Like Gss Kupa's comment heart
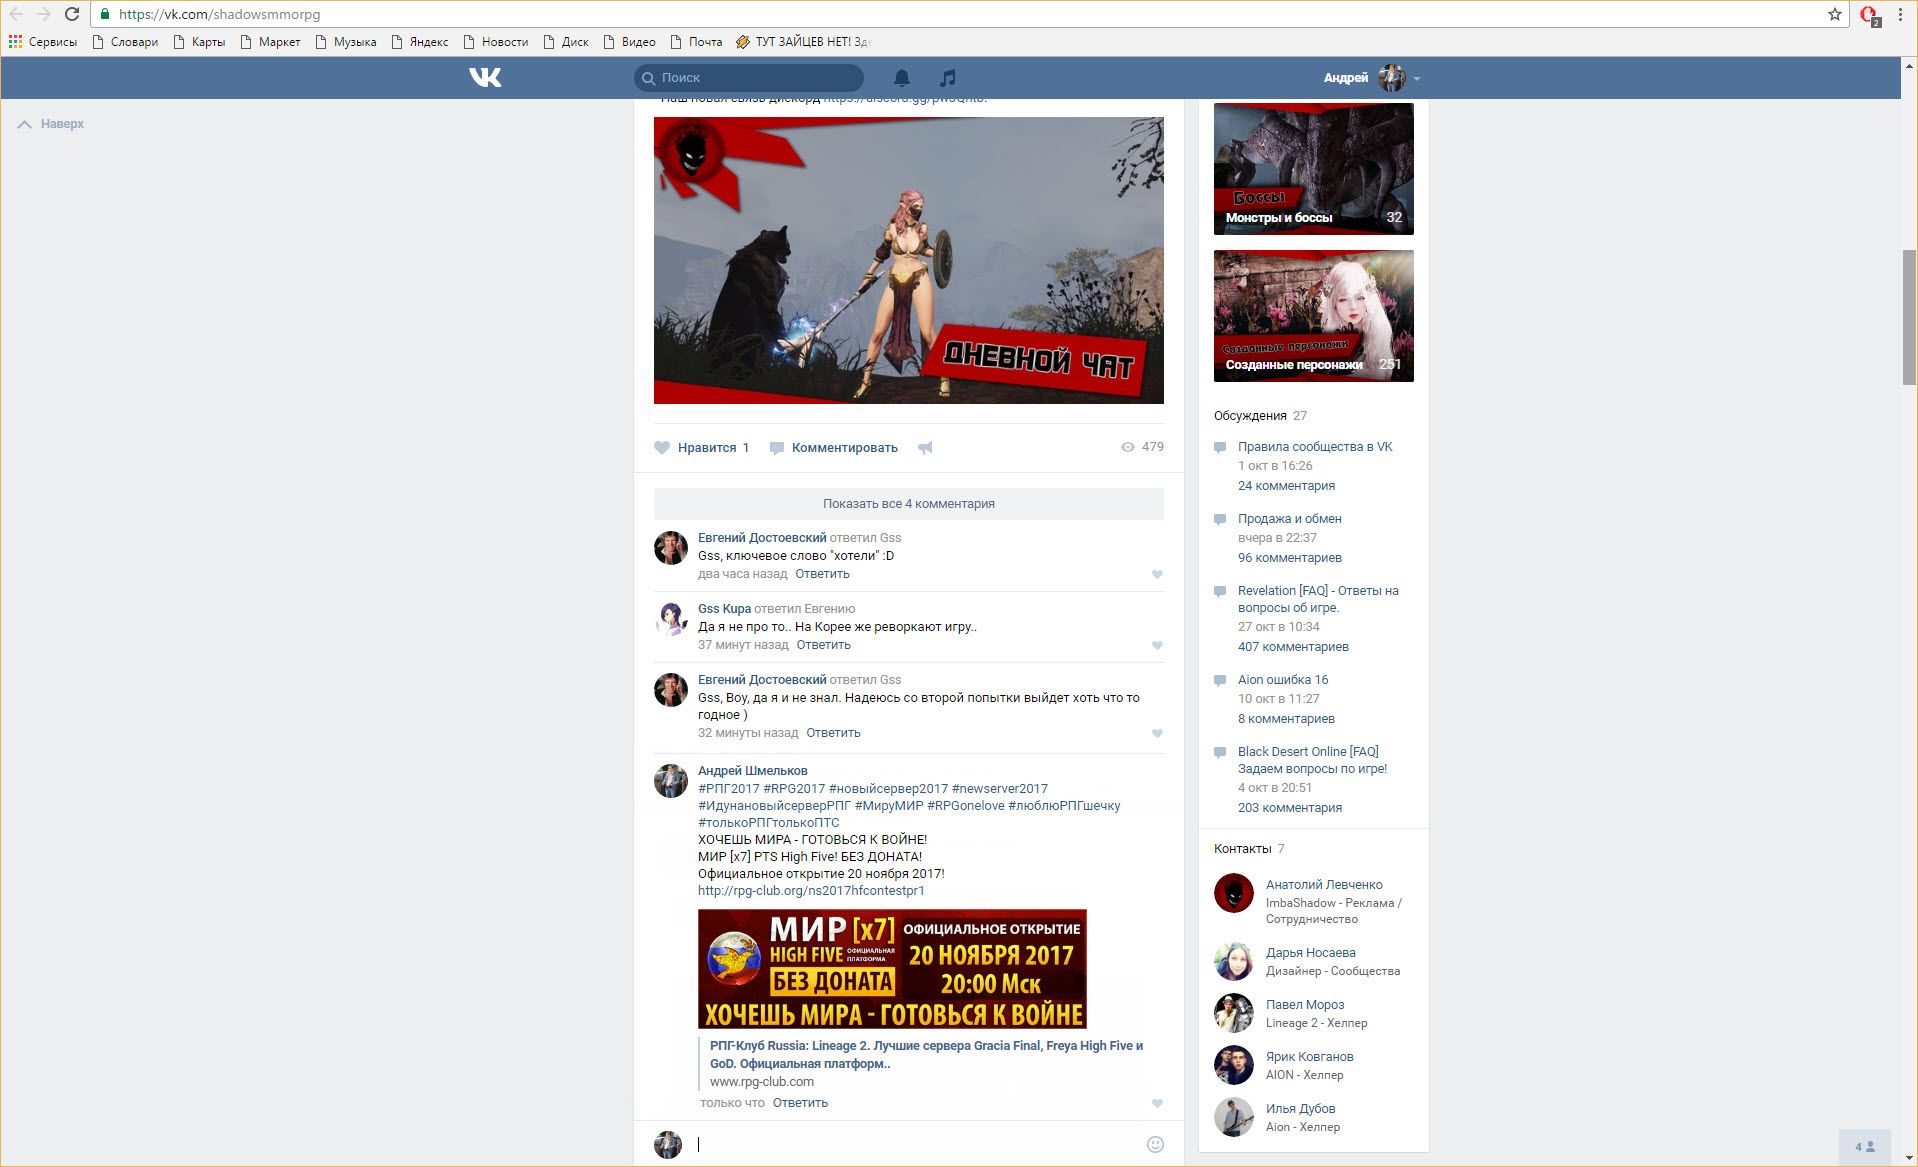This screenshot has height=1167, width=1918. pos(1157,645)
